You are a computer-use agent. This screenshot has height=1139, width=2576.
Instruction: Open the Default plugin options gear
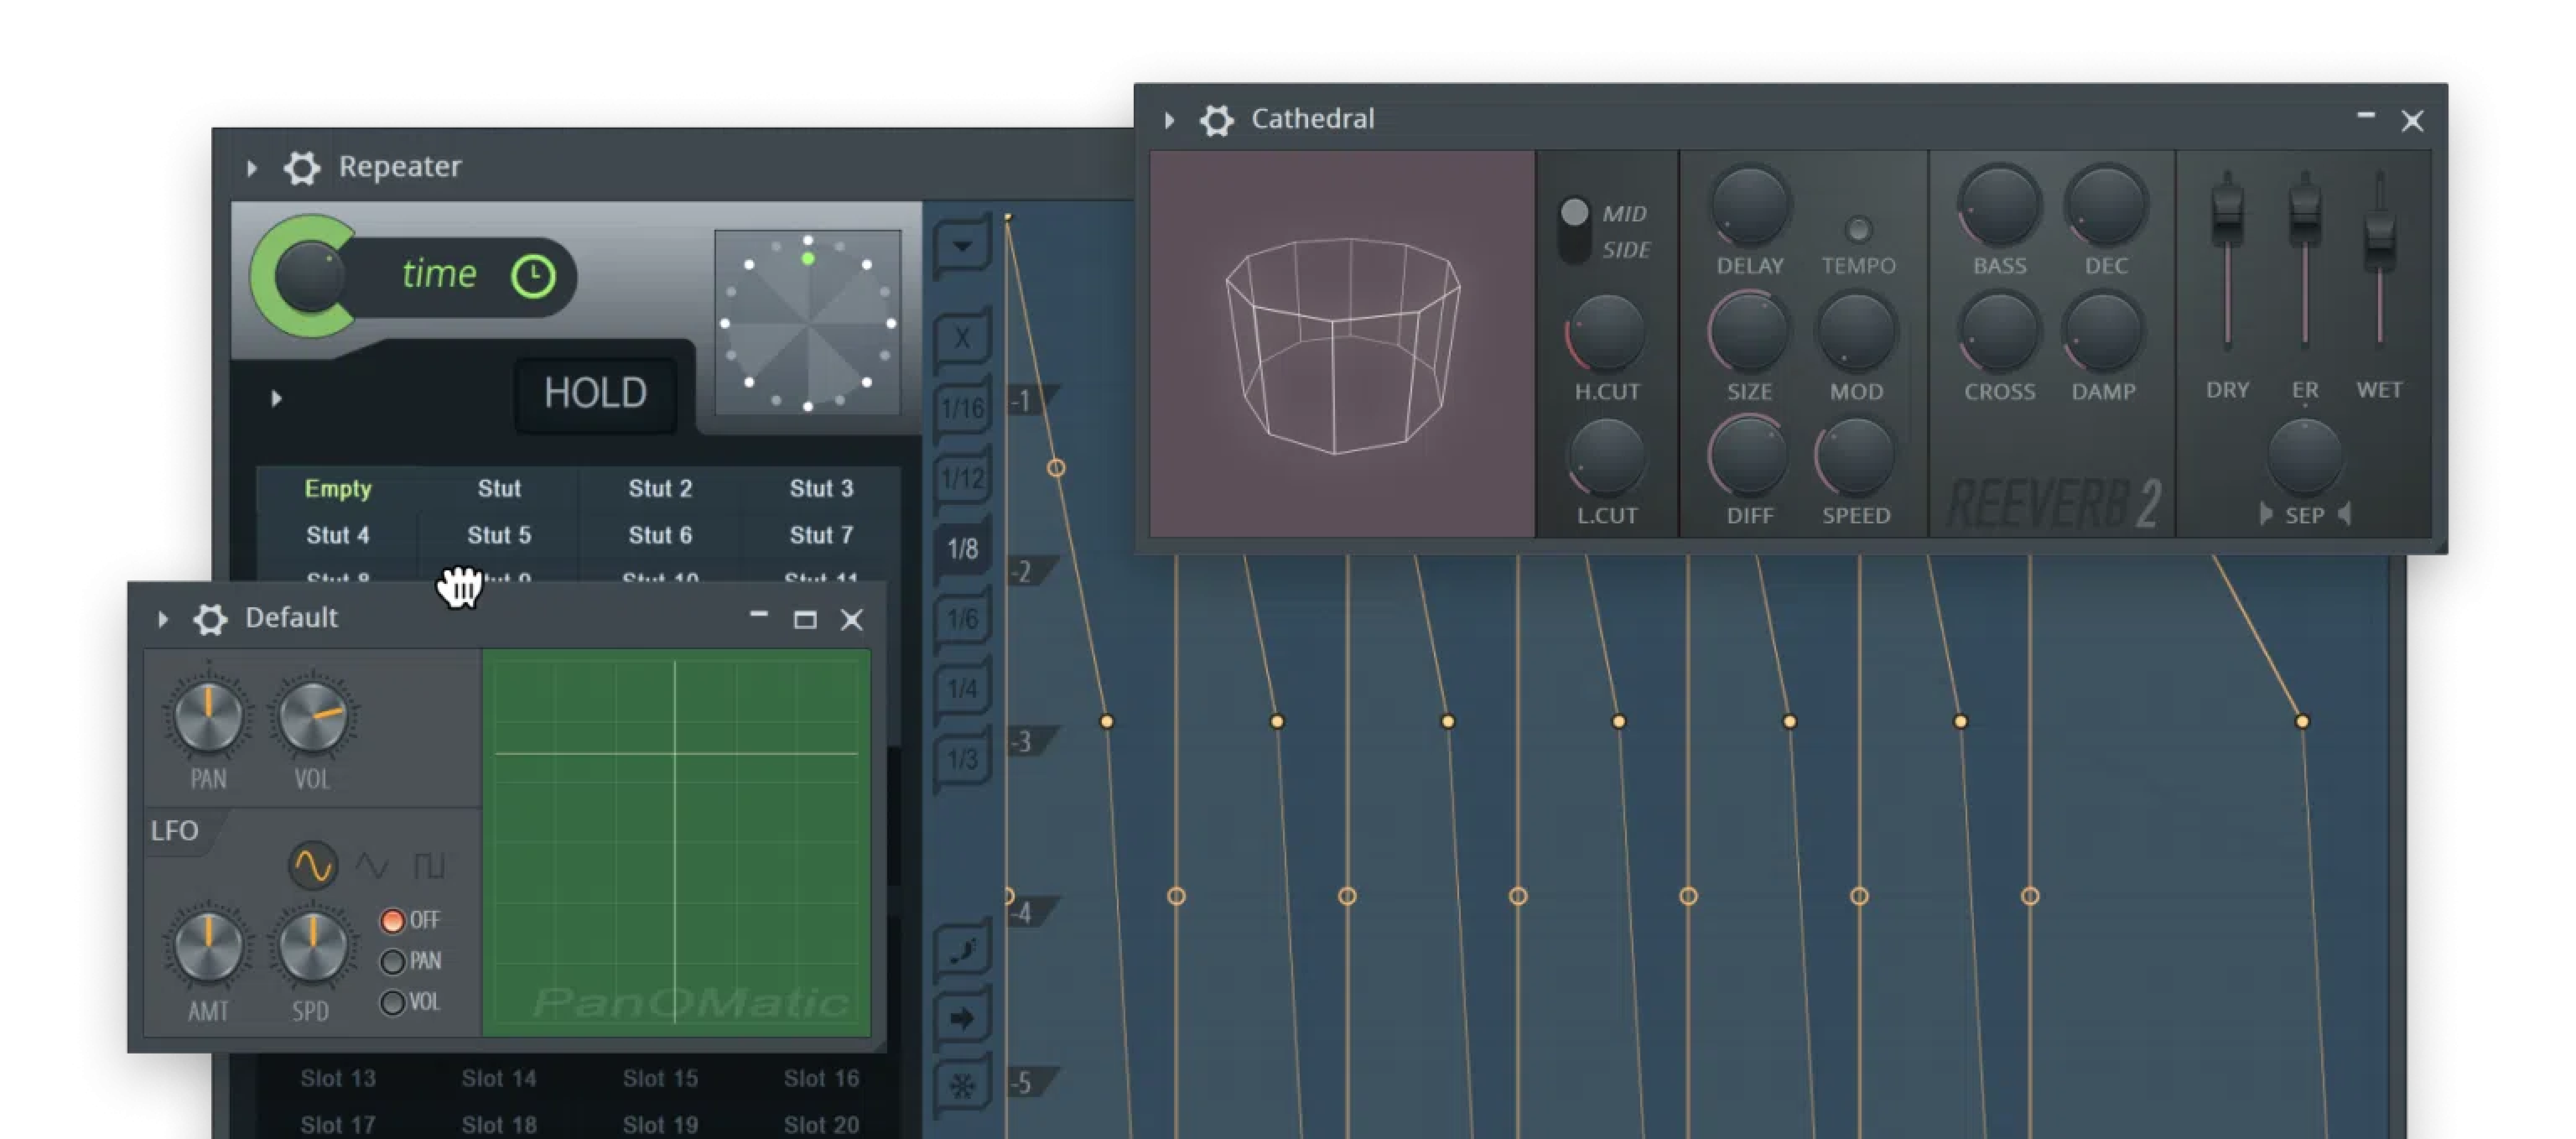[210, 619]
